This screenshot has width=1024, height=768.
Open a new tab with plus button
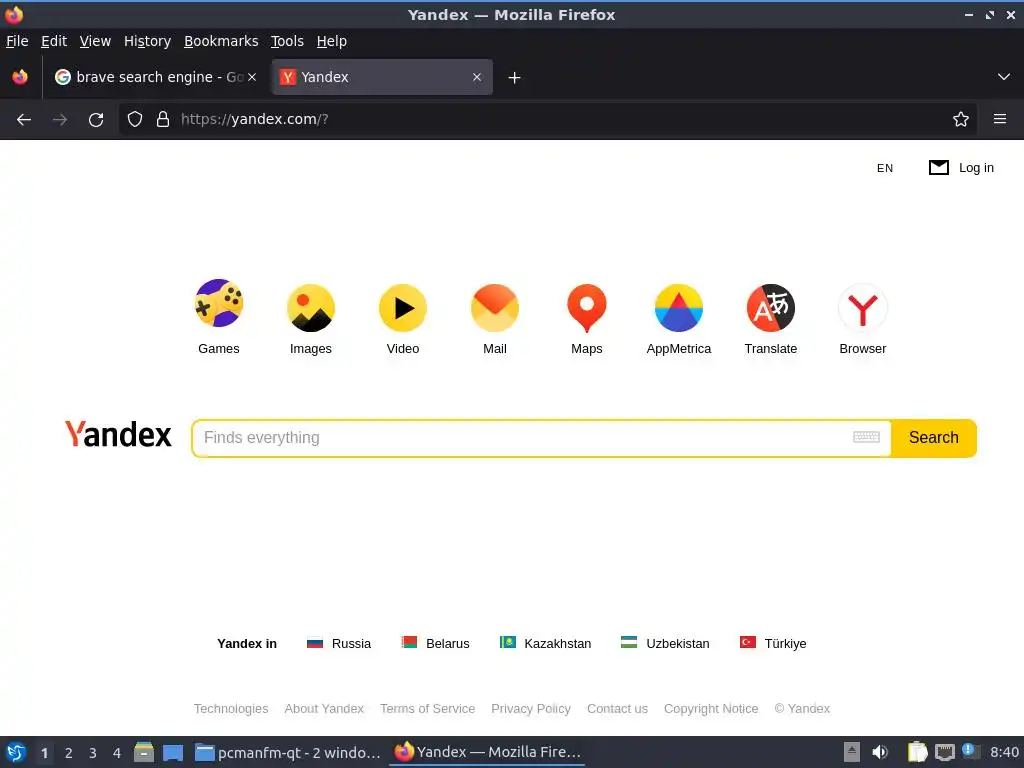(515, 78)
